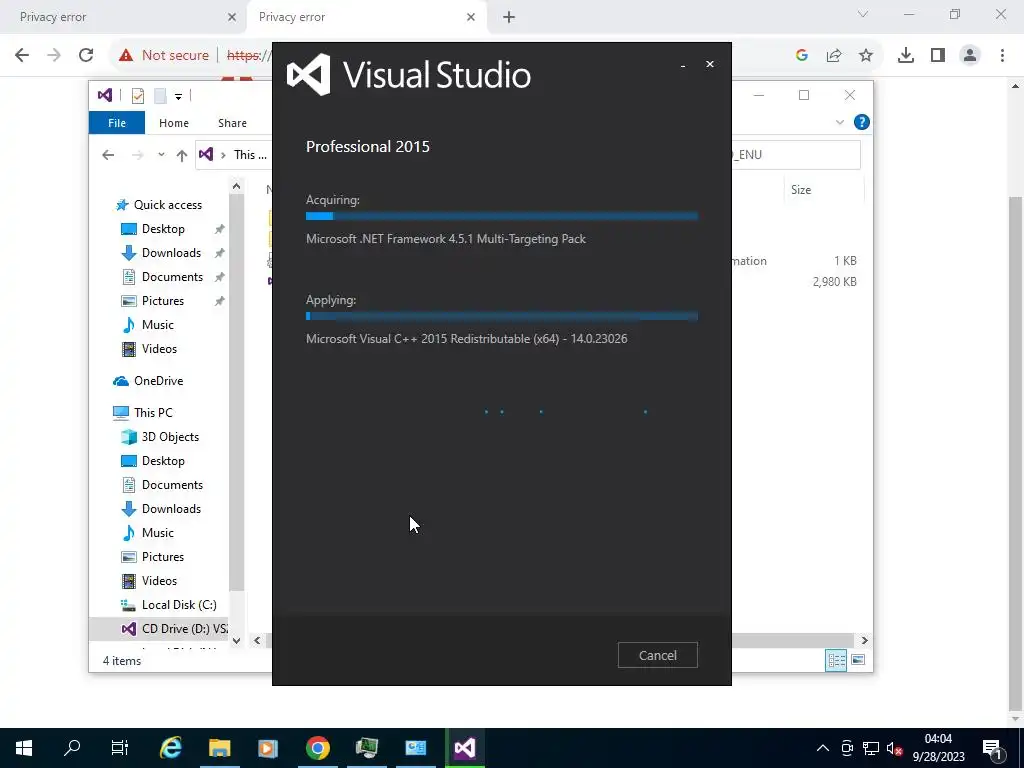Click Properties icon in Explorer quick access toolbar
Image resolution: width=1024 pixels, height=768 pixels.
(x=138, y=96)
